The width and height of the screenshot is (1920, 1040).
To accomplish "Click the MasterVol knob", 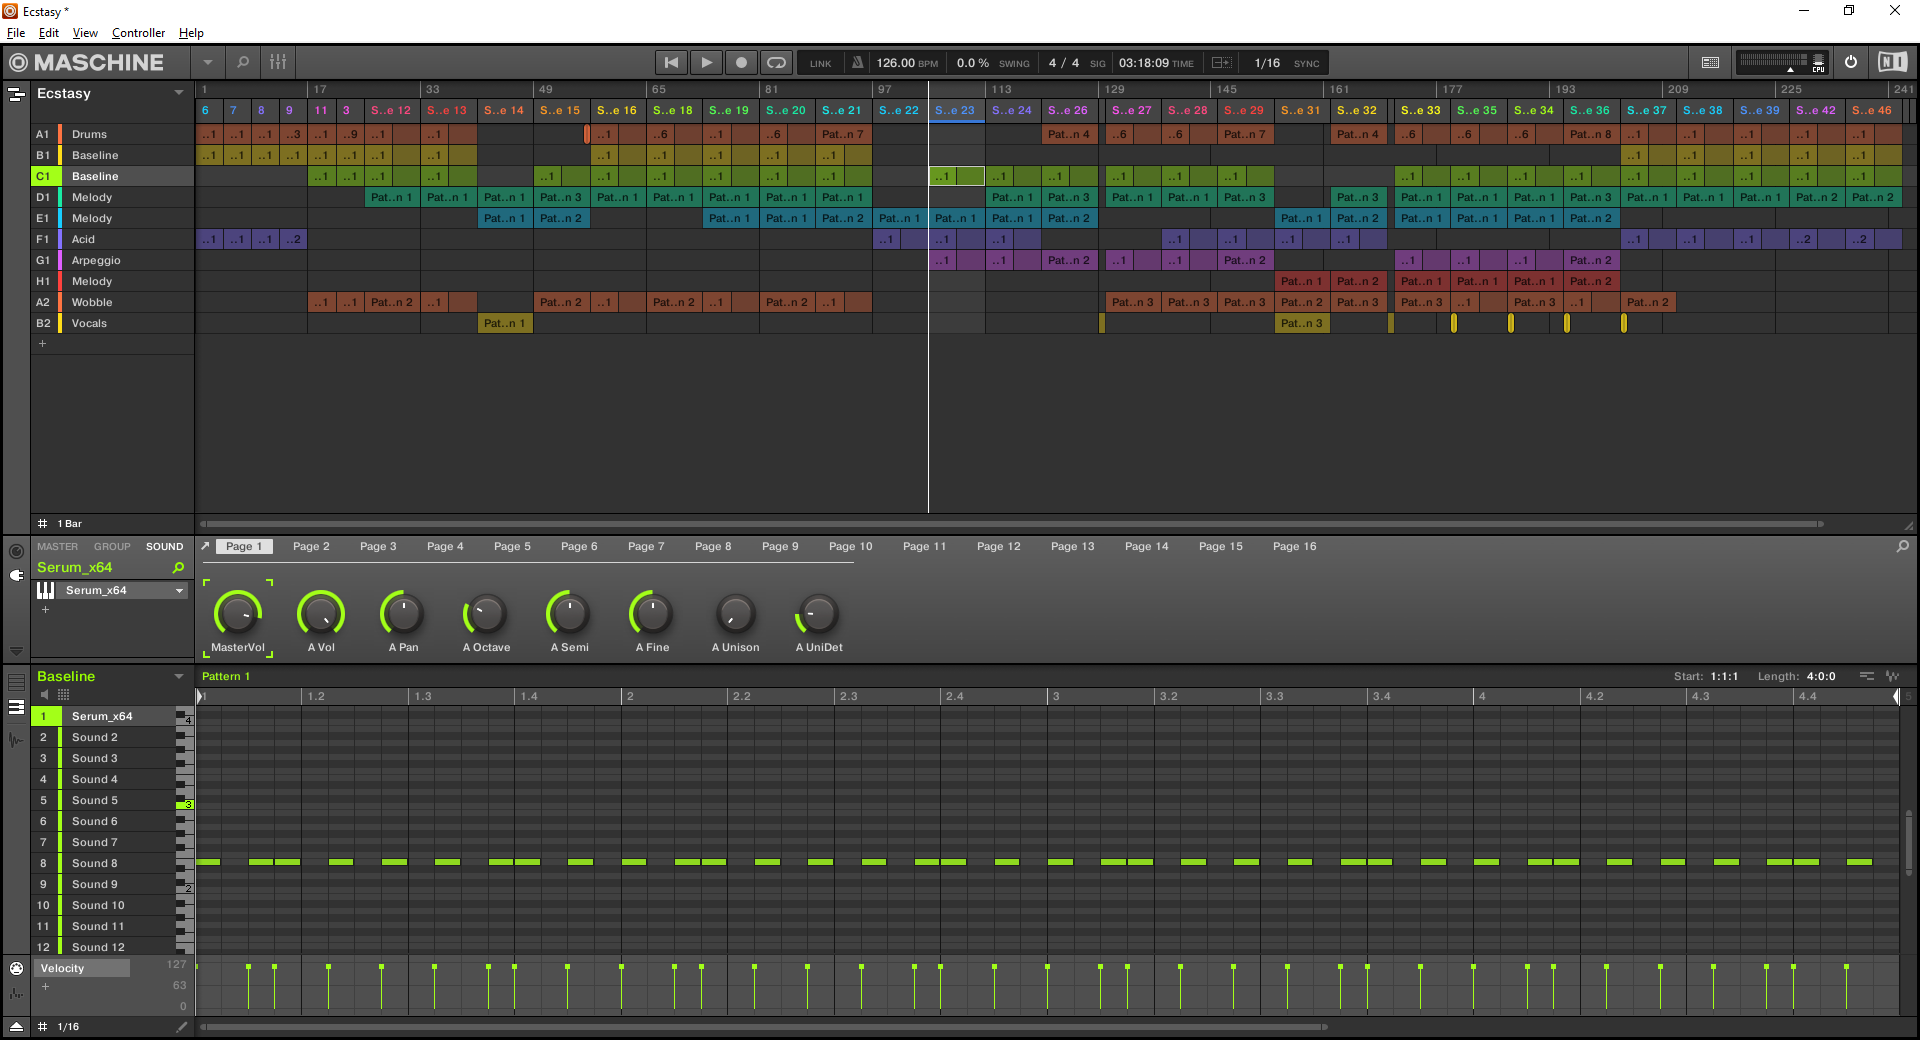I will 238,614.
